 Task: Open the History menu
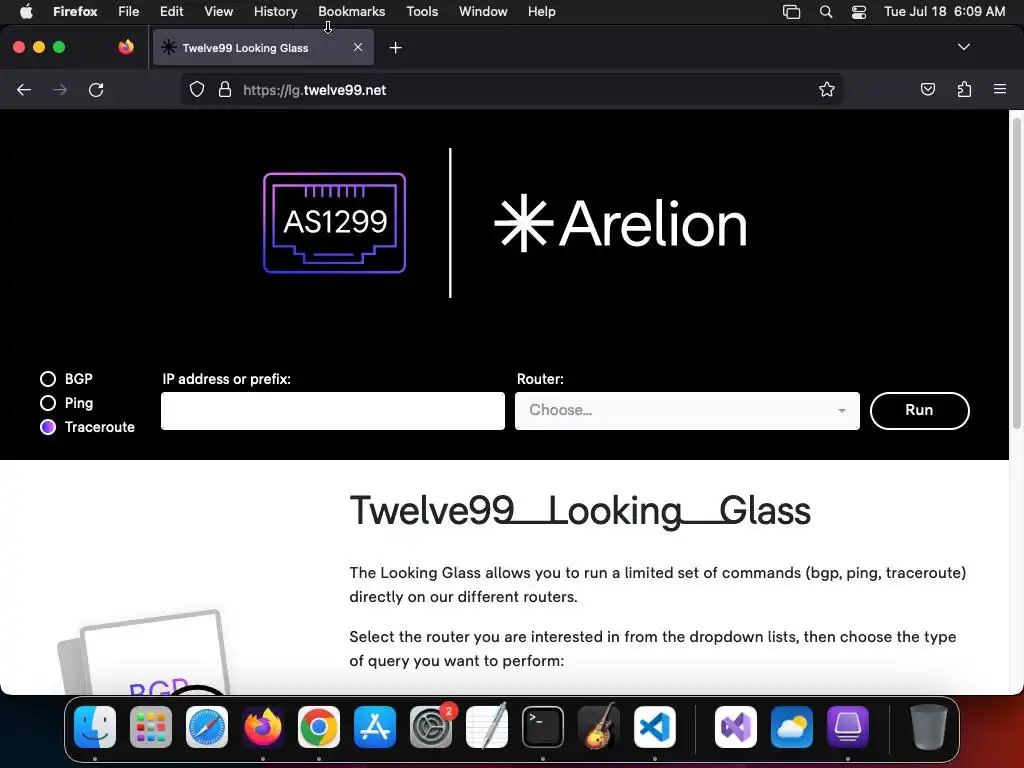pos(276,11)
